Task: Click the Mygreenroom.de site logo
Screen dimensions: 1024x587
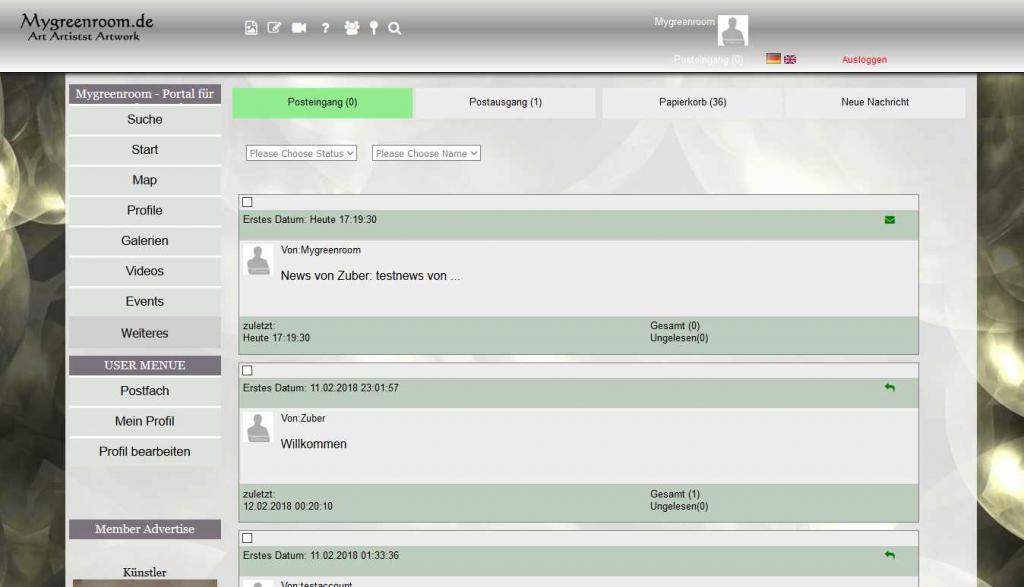Action: coord(87,27)
